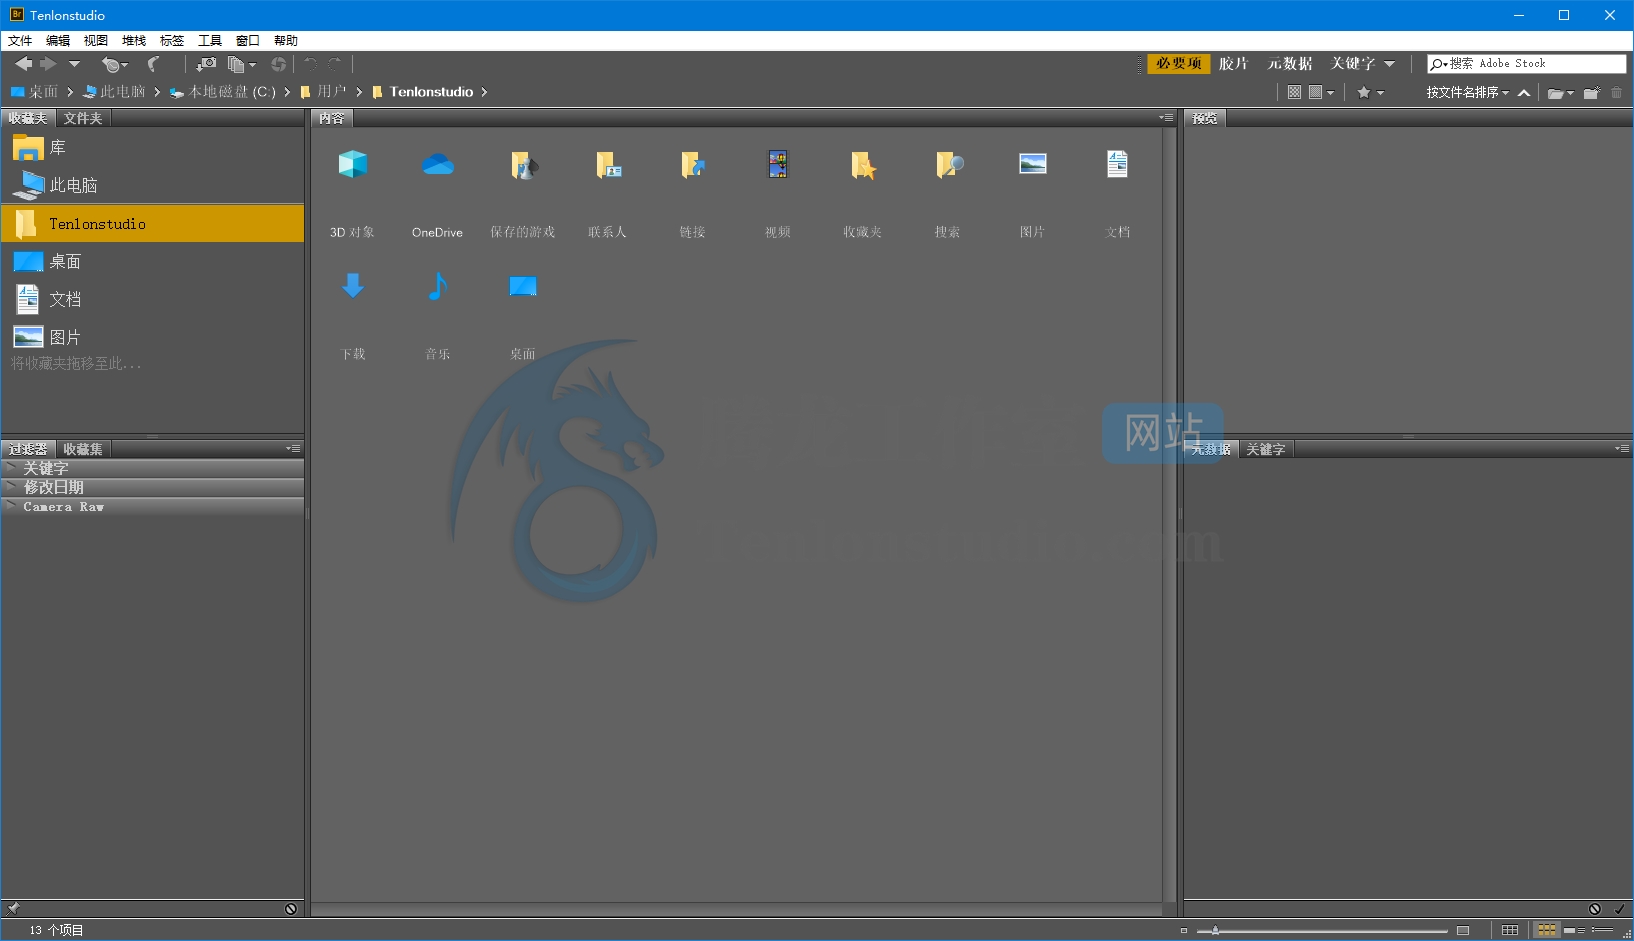Click the pin filter icon in filter panel
Screen dimensions: 1634x941
(x=13, y=909)
